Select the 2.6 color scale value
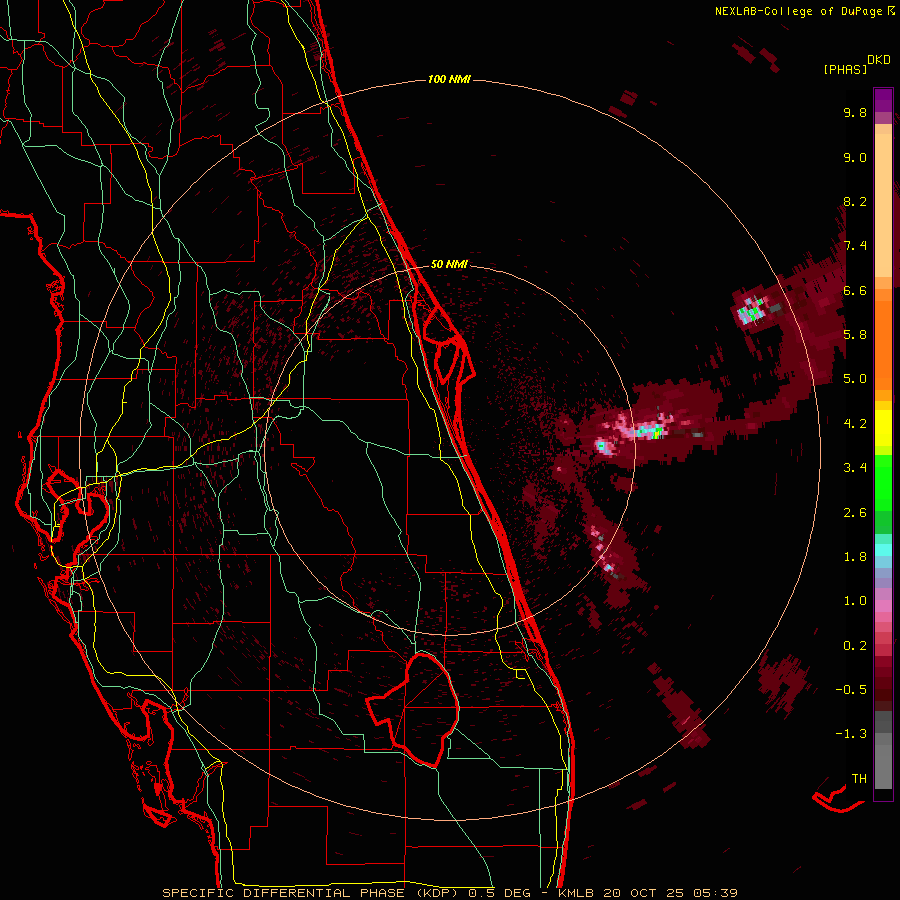Viewport: 900px width, 900px height. (855, 513)
